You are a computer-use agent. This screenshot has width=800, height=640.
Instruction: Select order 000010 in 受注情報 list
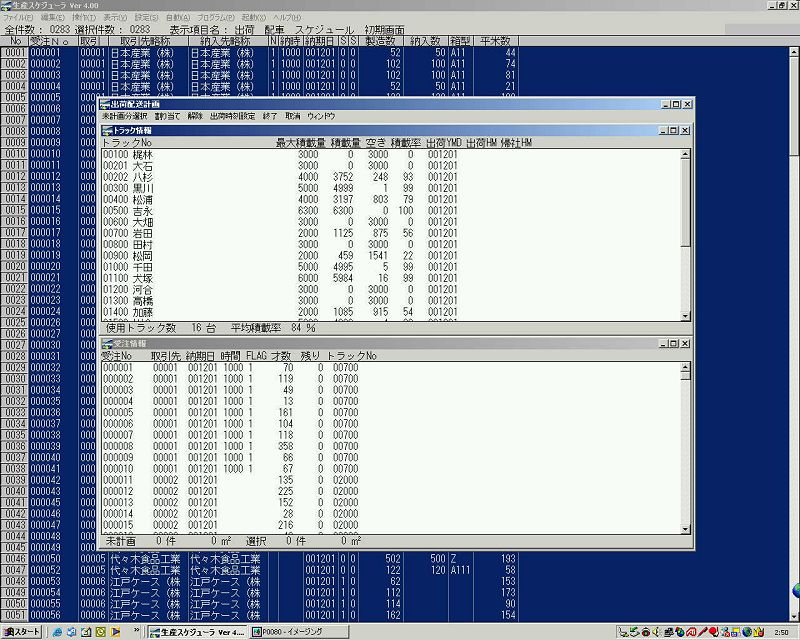click(391, 469)
